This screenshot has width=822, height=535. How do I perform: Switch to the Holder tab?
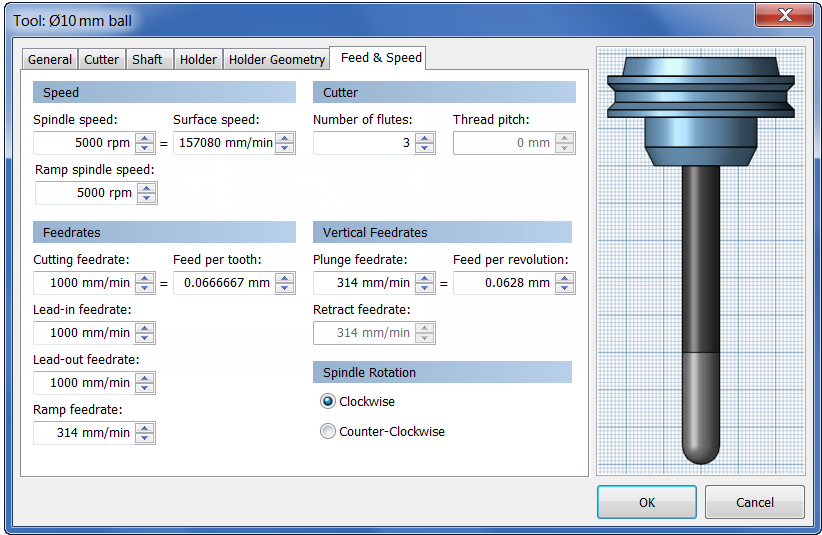click(198, 59)
